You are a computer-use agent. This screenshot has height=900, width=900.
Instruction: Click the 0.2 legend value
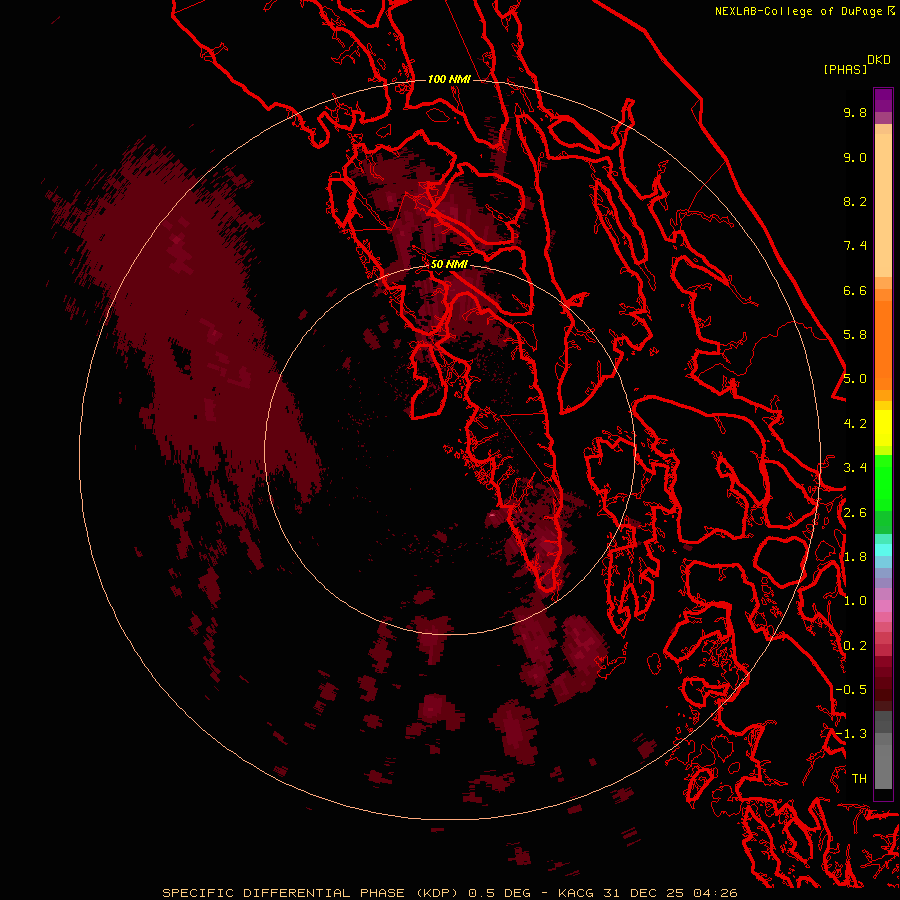pos(855,646)
